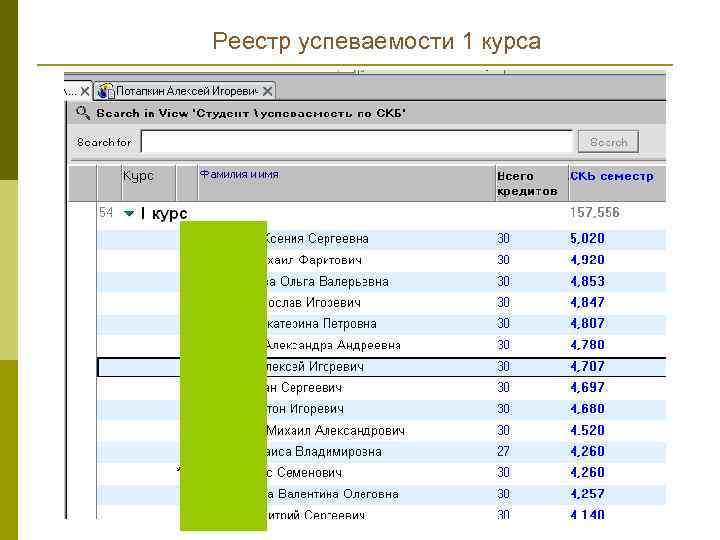Click the score 4,520

pyautogui.click(x=587, y=431)
